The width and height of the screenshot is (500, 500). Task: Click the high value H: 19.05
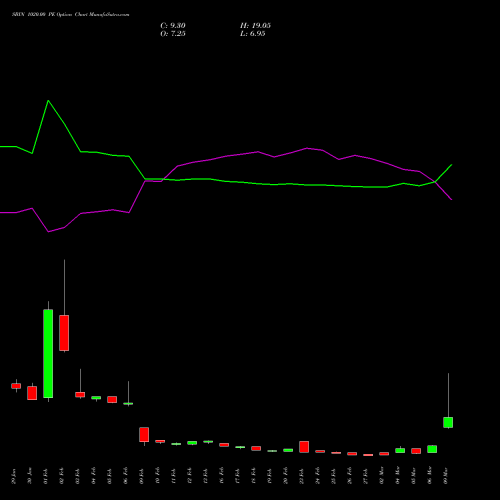pyautogui.click(x=255, y=26)
